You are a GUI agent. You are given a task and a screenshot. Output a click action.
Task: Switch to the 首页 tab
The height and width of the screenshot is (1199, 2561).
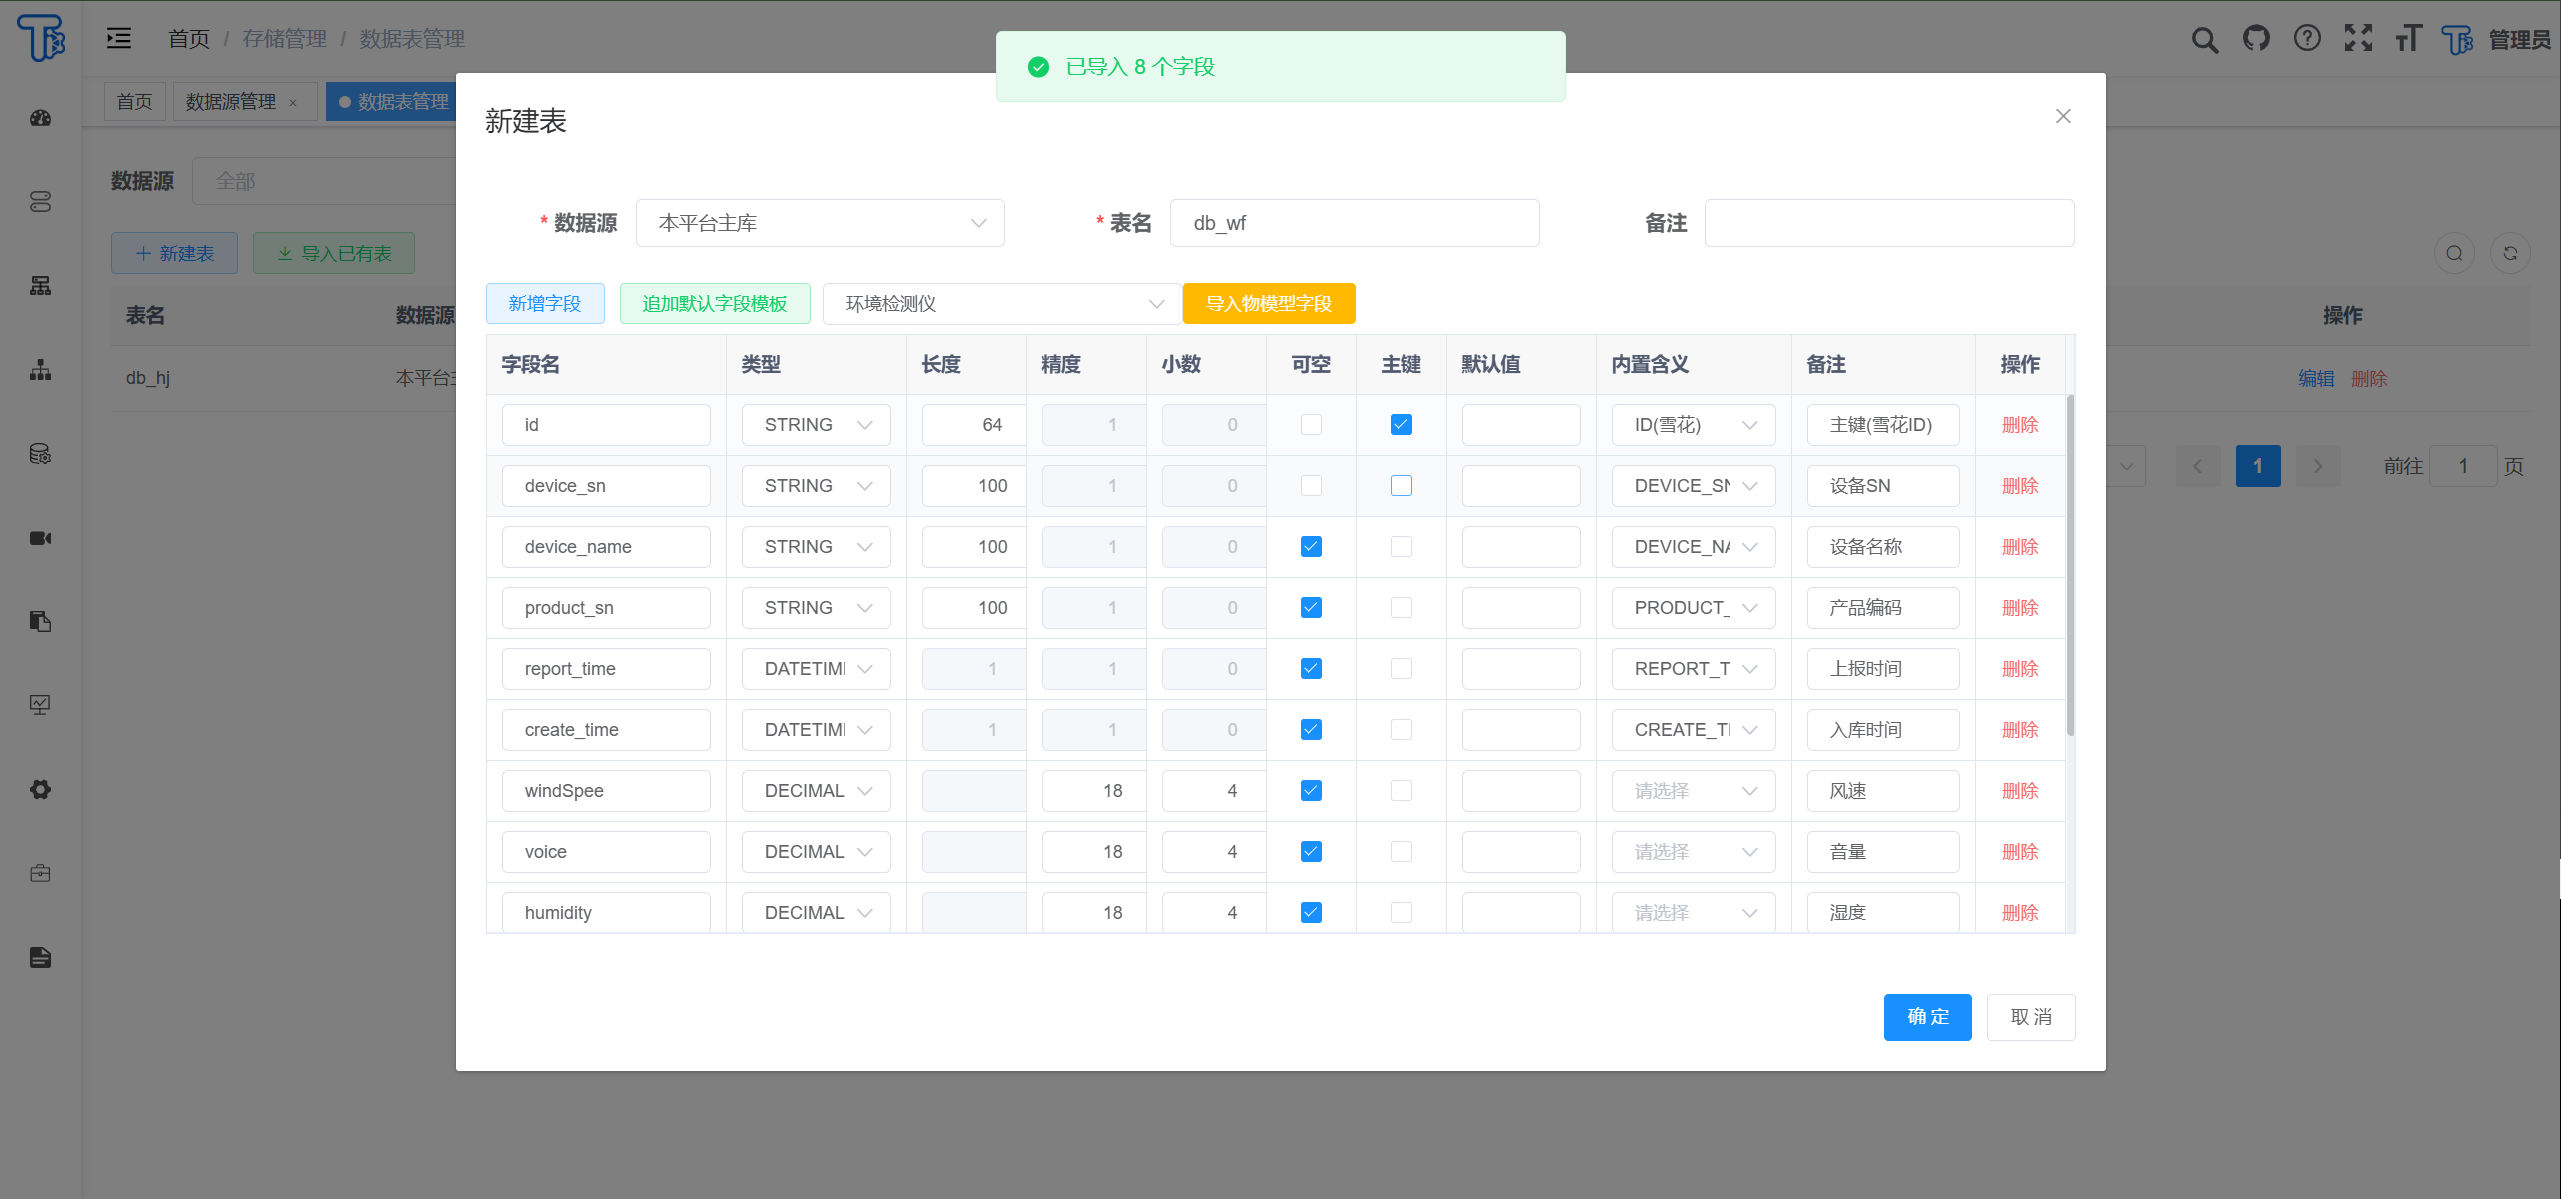135,102
